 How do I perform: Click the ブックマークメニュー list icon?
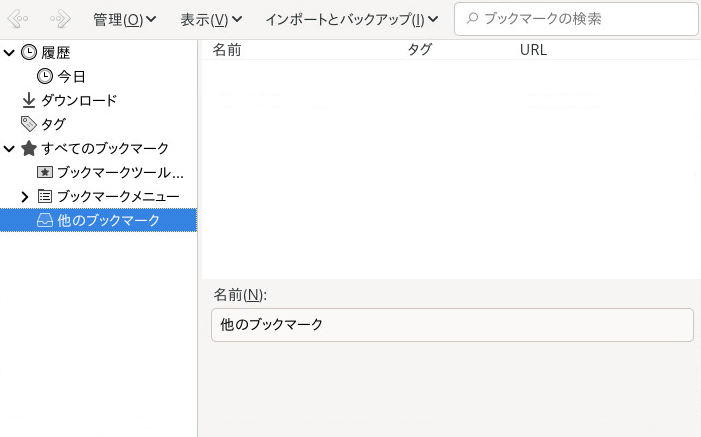coord(45,196)
